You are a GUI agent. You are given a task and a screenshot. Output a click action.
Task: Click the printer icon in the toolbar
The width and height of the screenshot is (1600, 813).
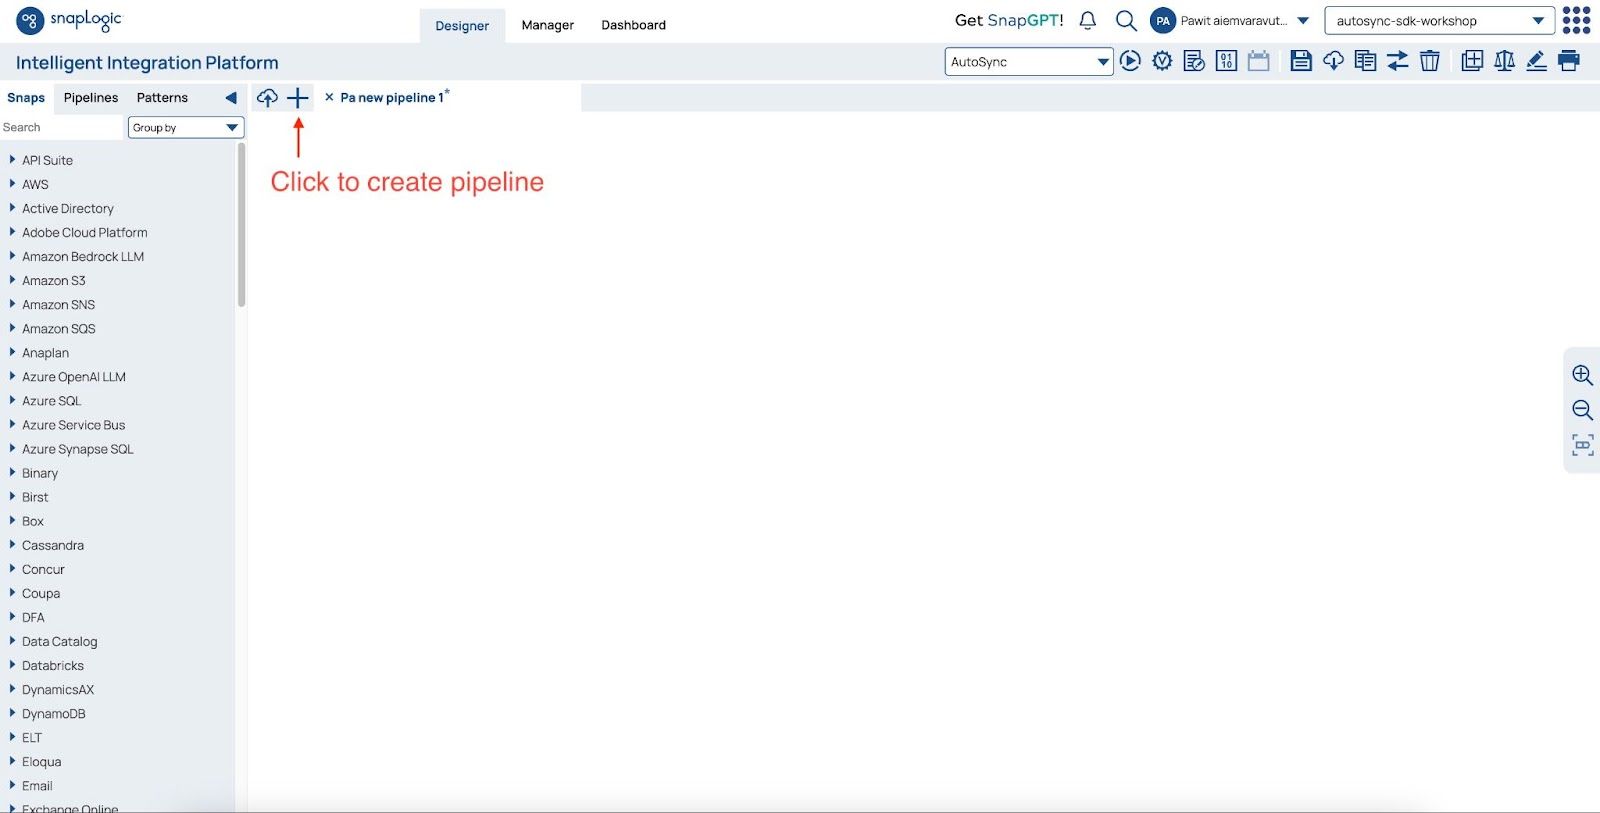[1569, 61]
